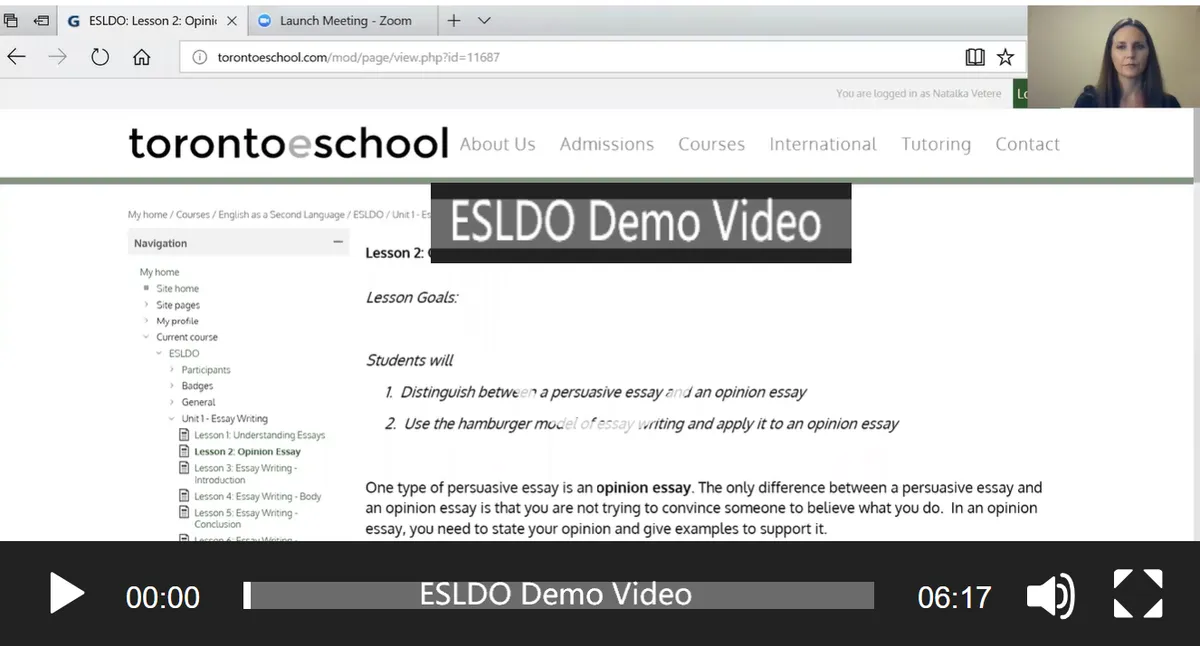Mute the video with the speaker icon
Screen dimensions: 1200x646
[1050, 593]
